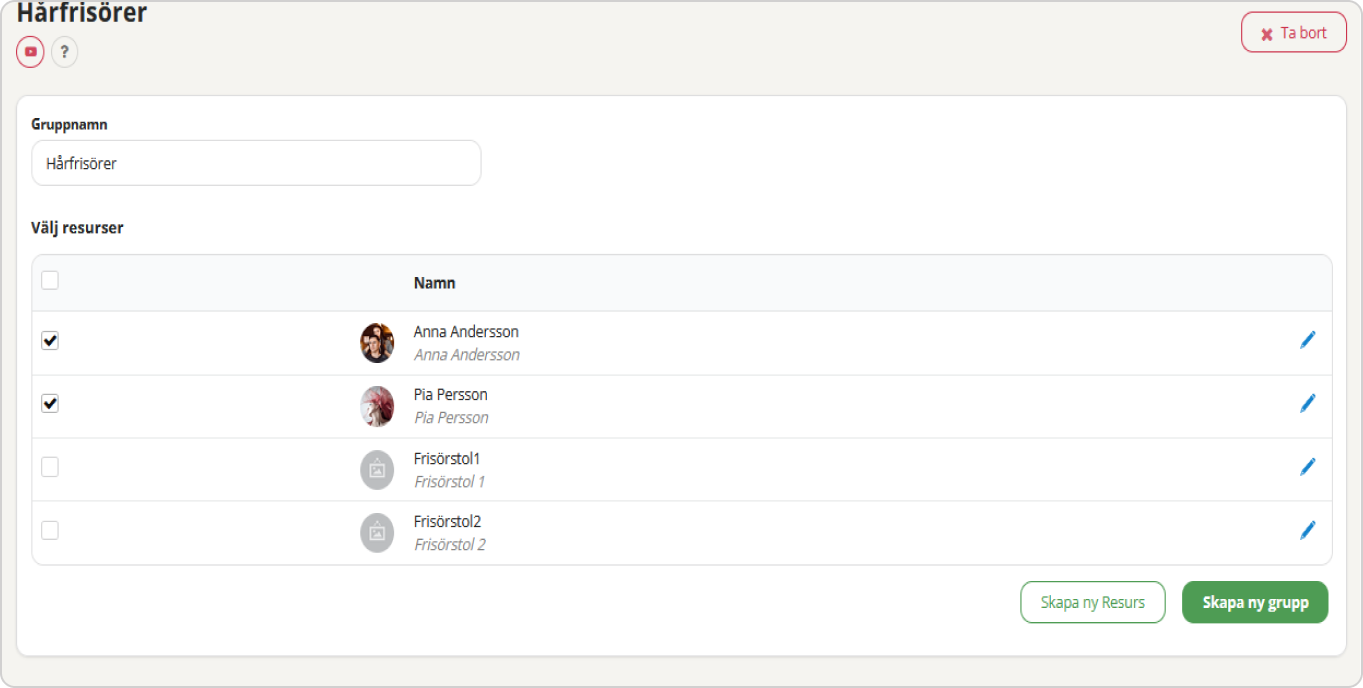Check the Frisörstol2 resource checkbox
Image resolution: width=1363 pixels, height=688 pixels.
50,530
